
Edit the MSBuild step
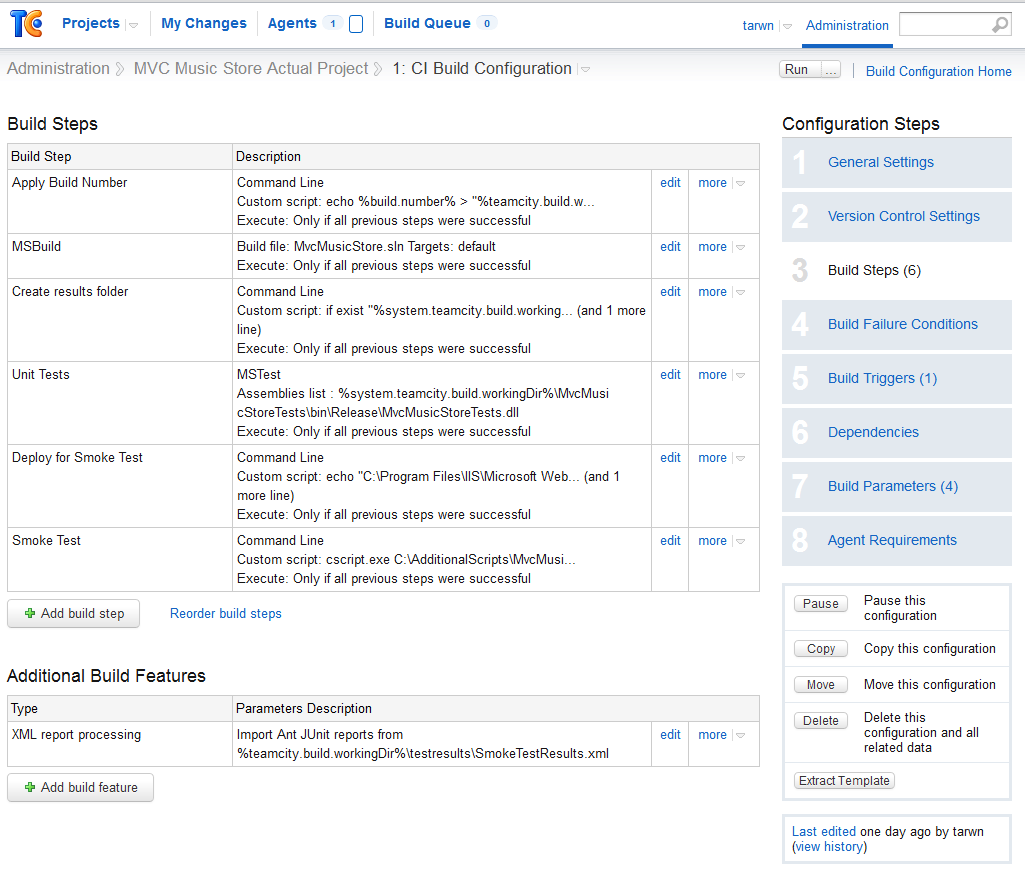click(670, 247)
